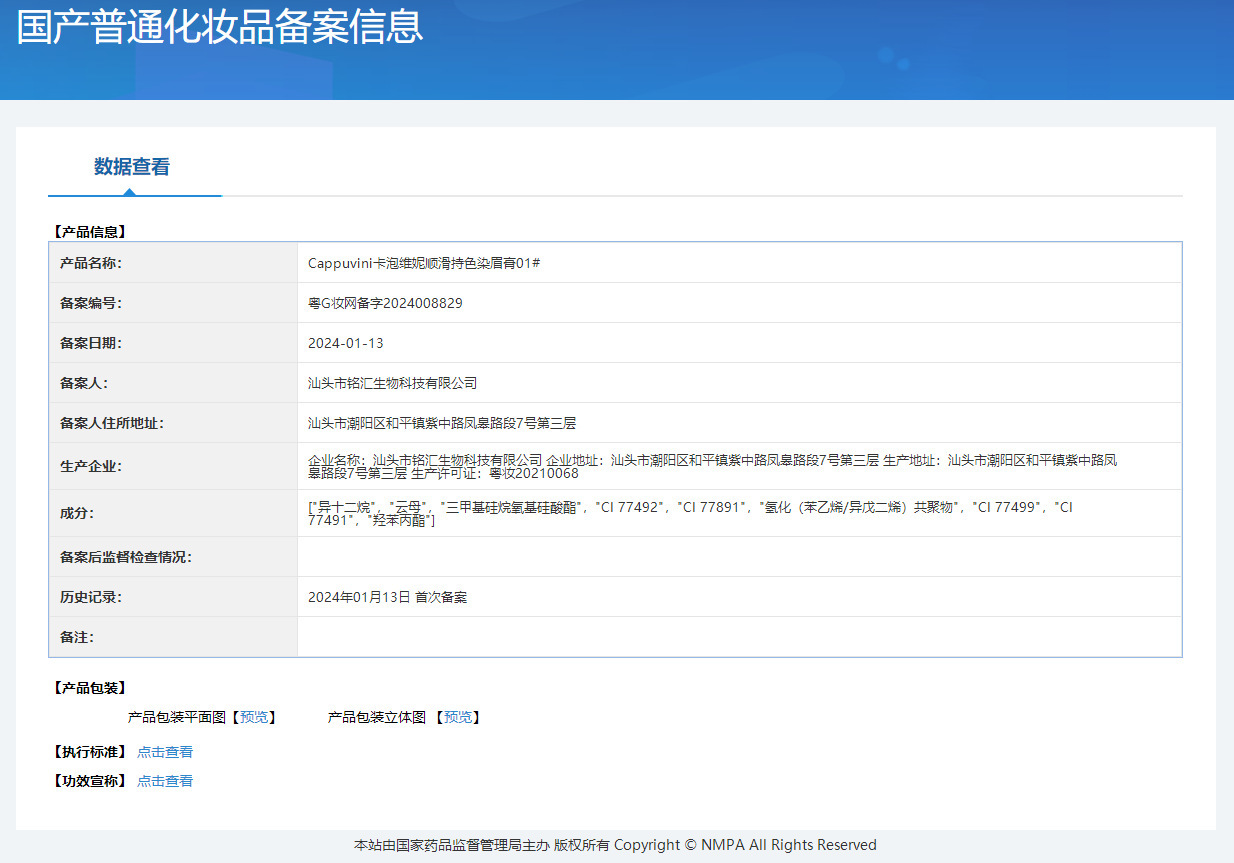Open 执行标准 点击查看 link
Image resolution: width=1234 pixels, height=863 pixels.
click(165, 752)
